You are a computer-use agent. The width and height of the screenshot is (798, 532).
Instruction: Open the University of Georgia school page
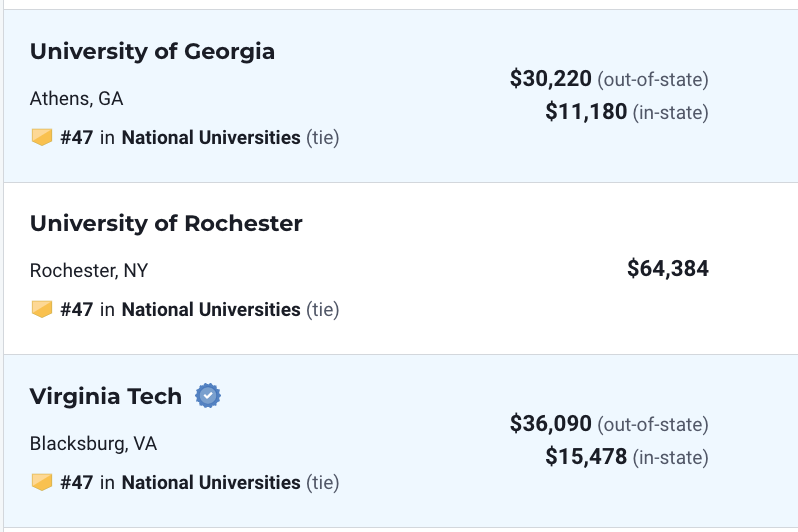152,51
